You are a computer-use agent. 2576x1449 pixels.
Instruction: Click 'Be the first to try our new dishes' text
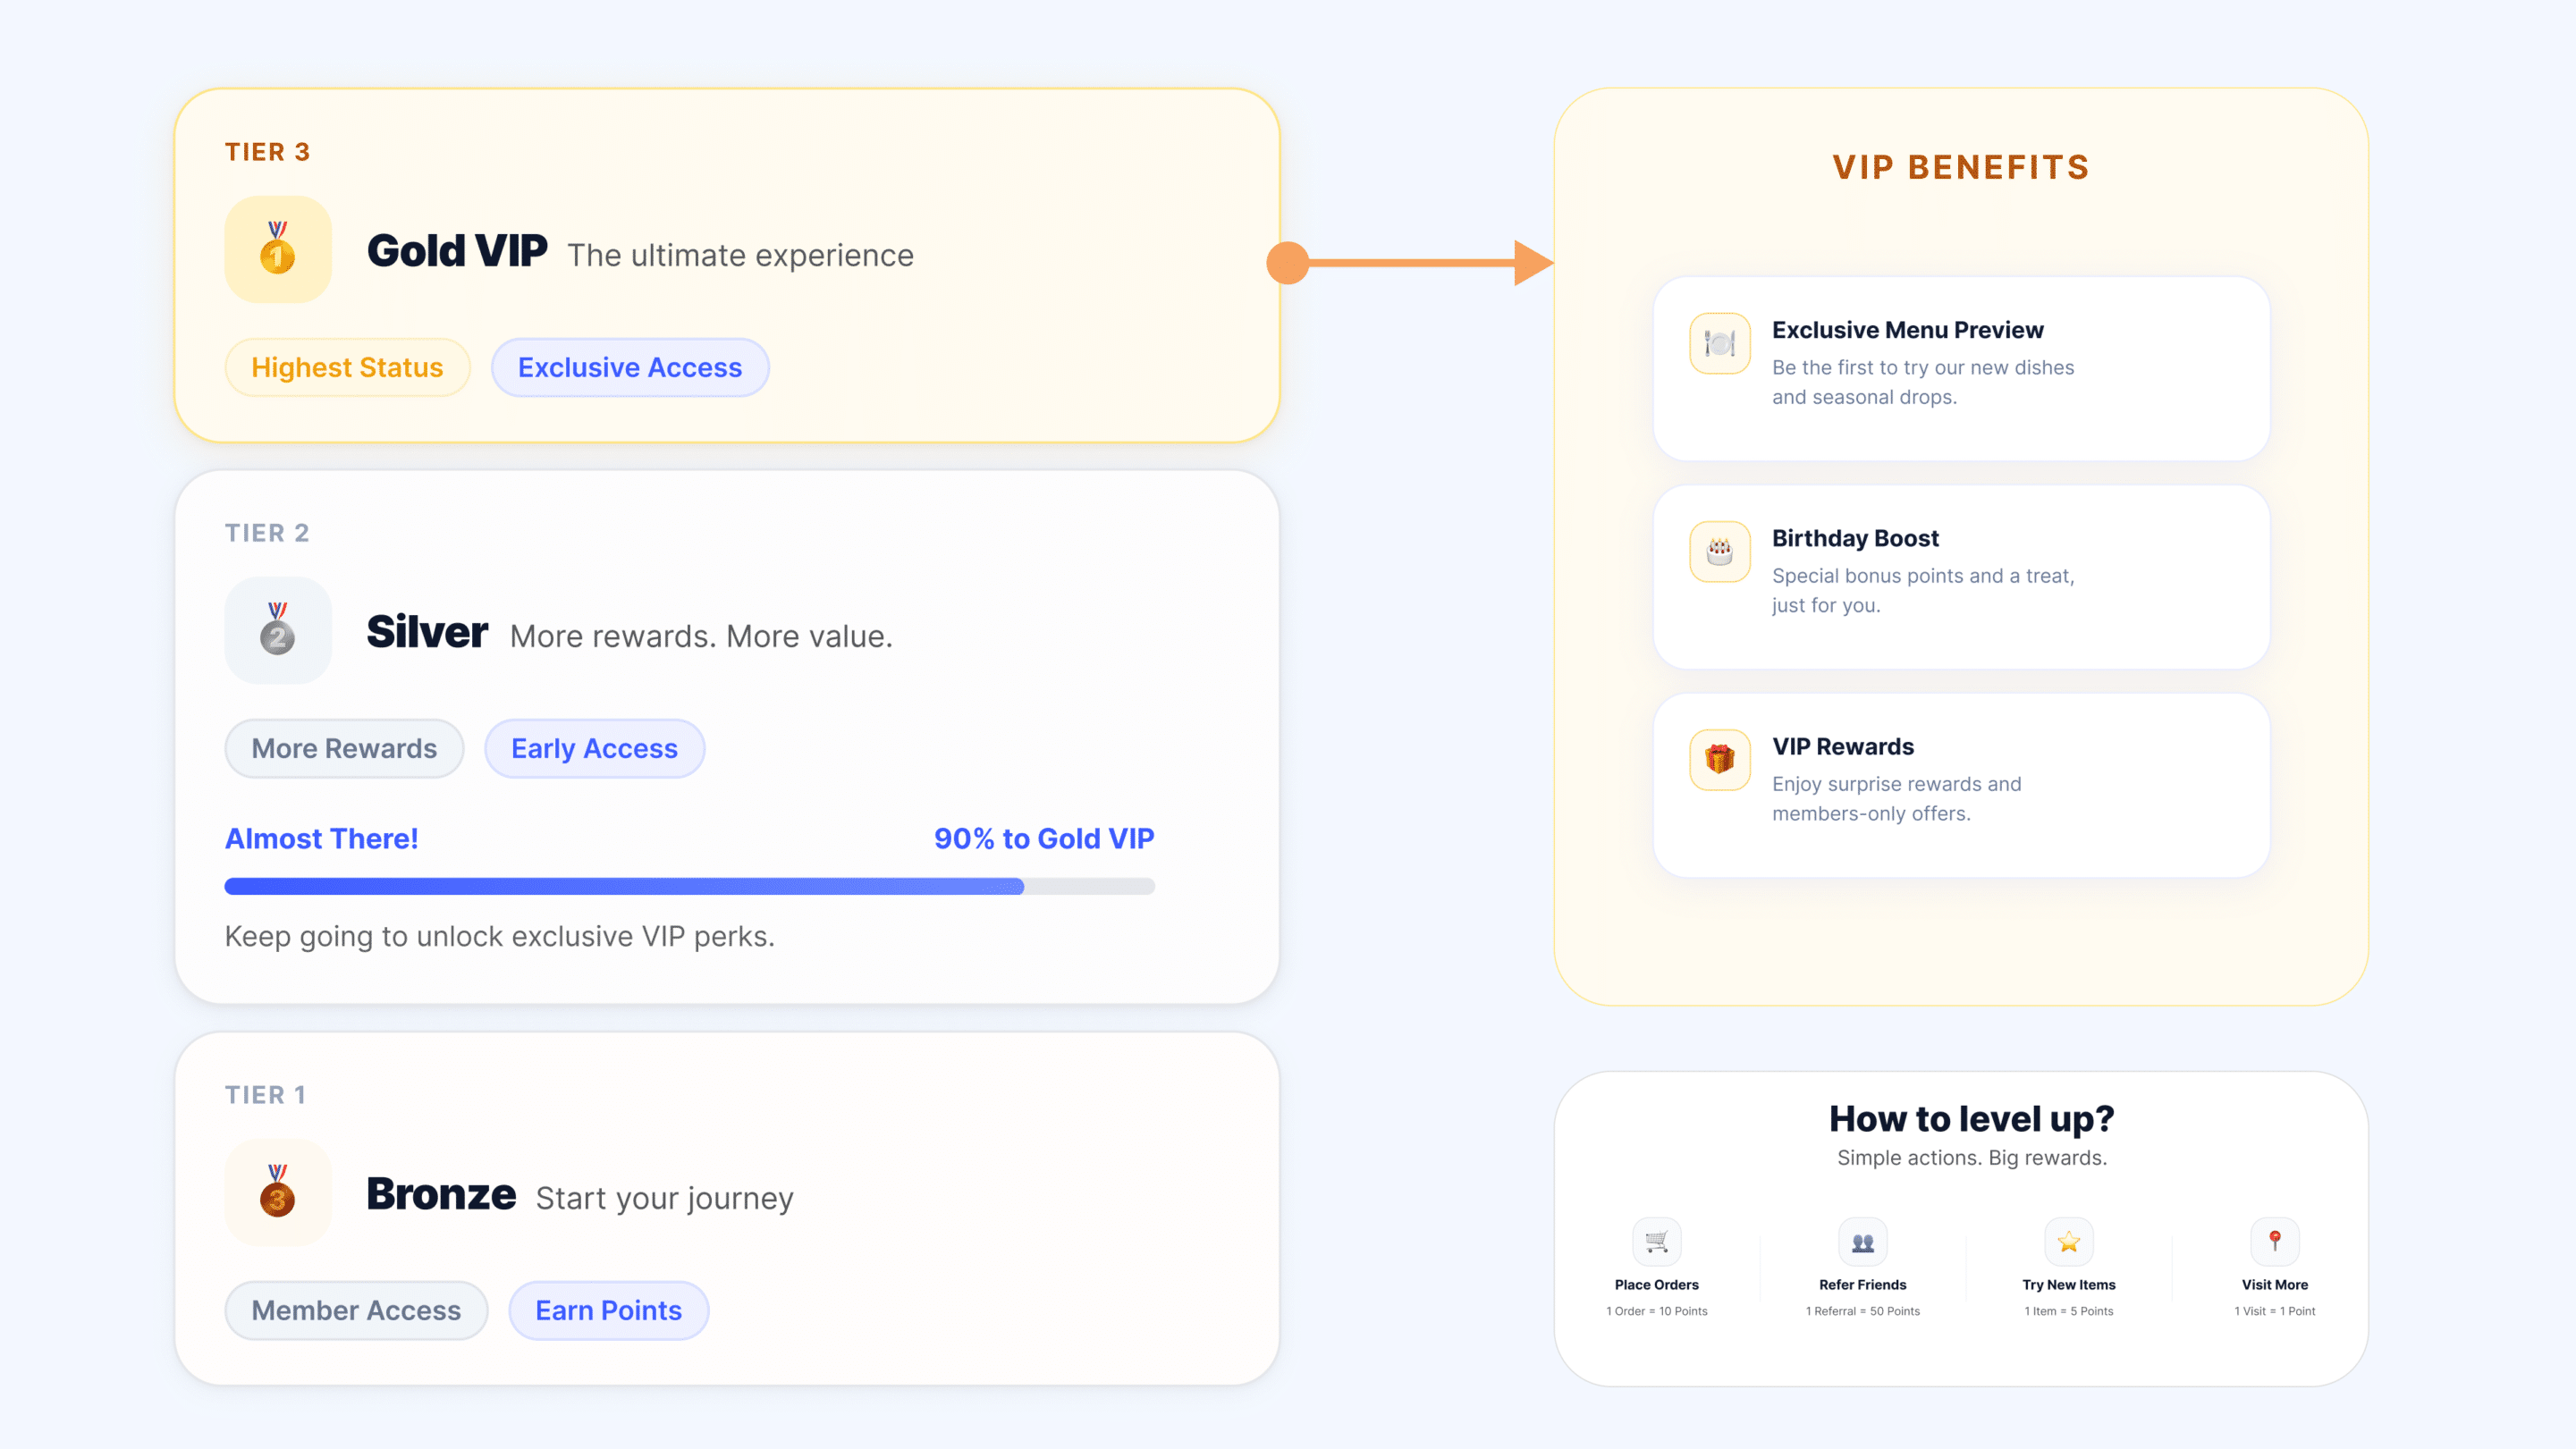pos(1923,367)
